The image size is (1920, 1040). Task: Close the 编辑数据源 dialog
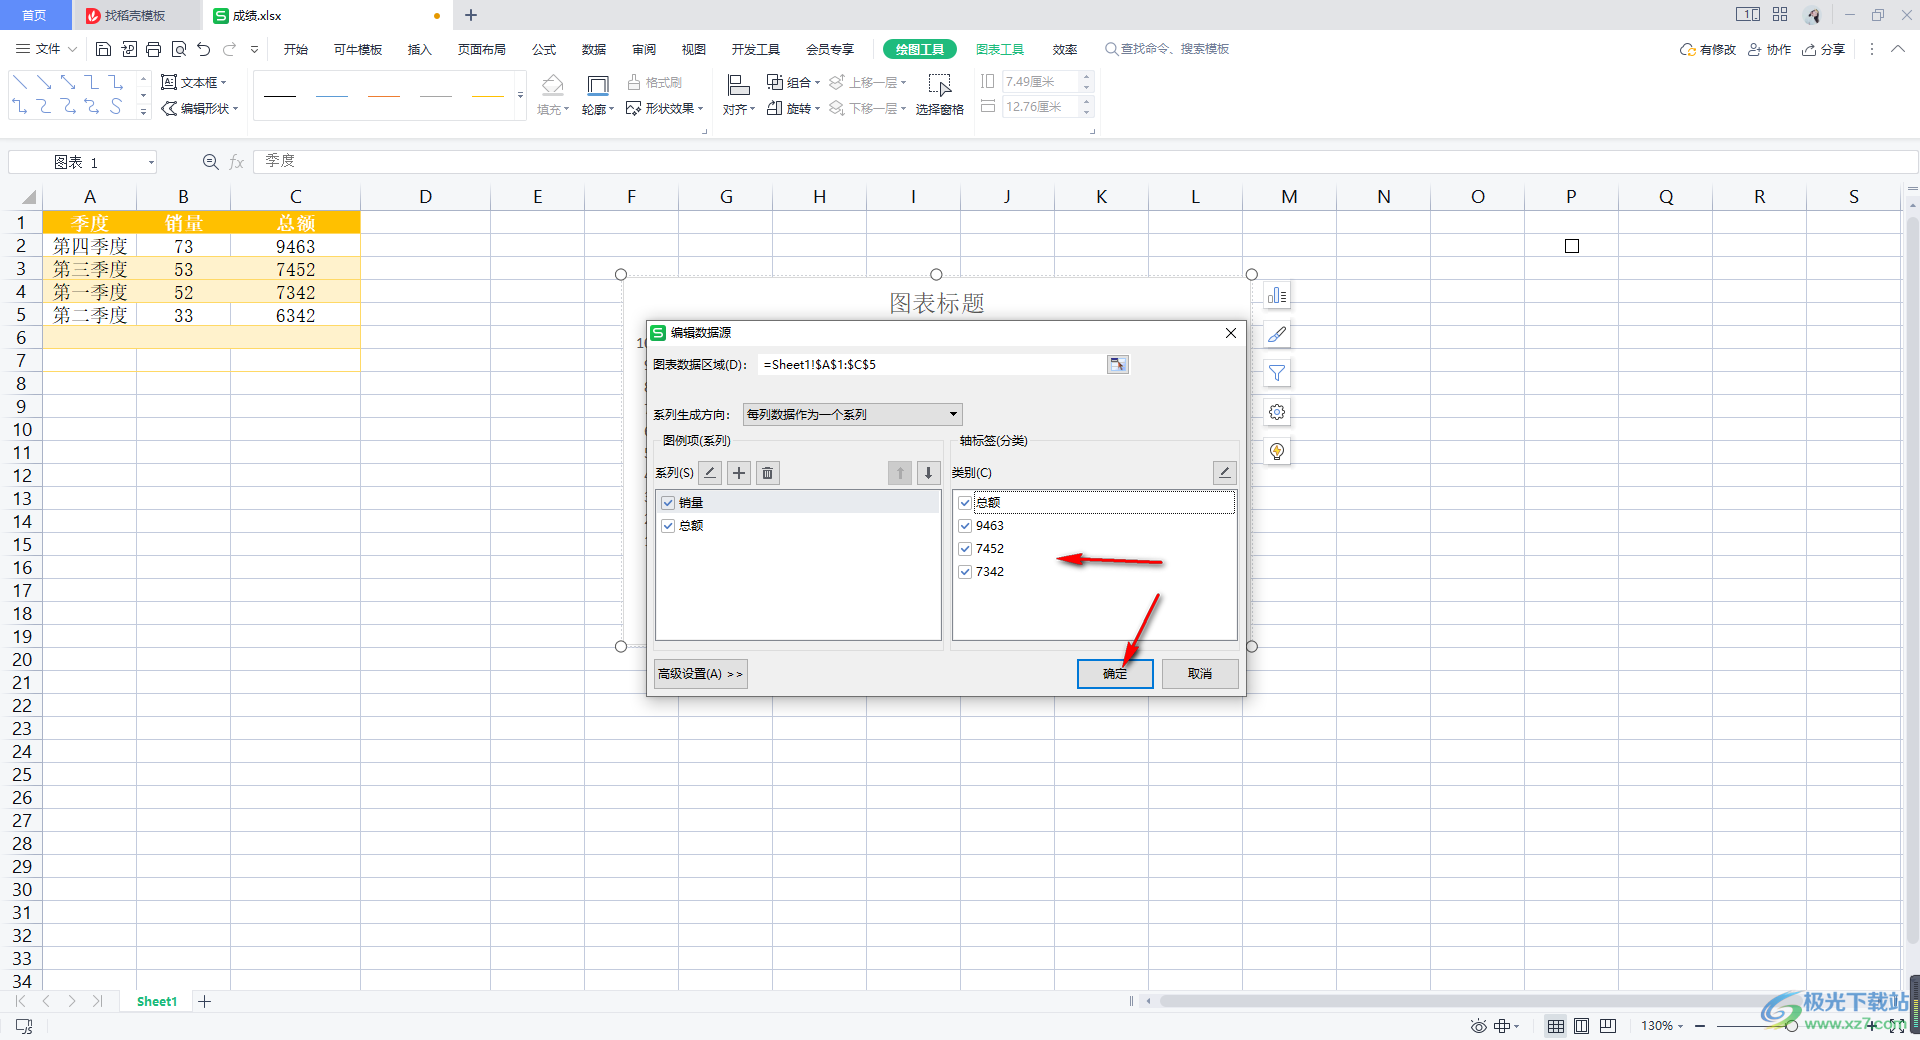coord(1231,333)
